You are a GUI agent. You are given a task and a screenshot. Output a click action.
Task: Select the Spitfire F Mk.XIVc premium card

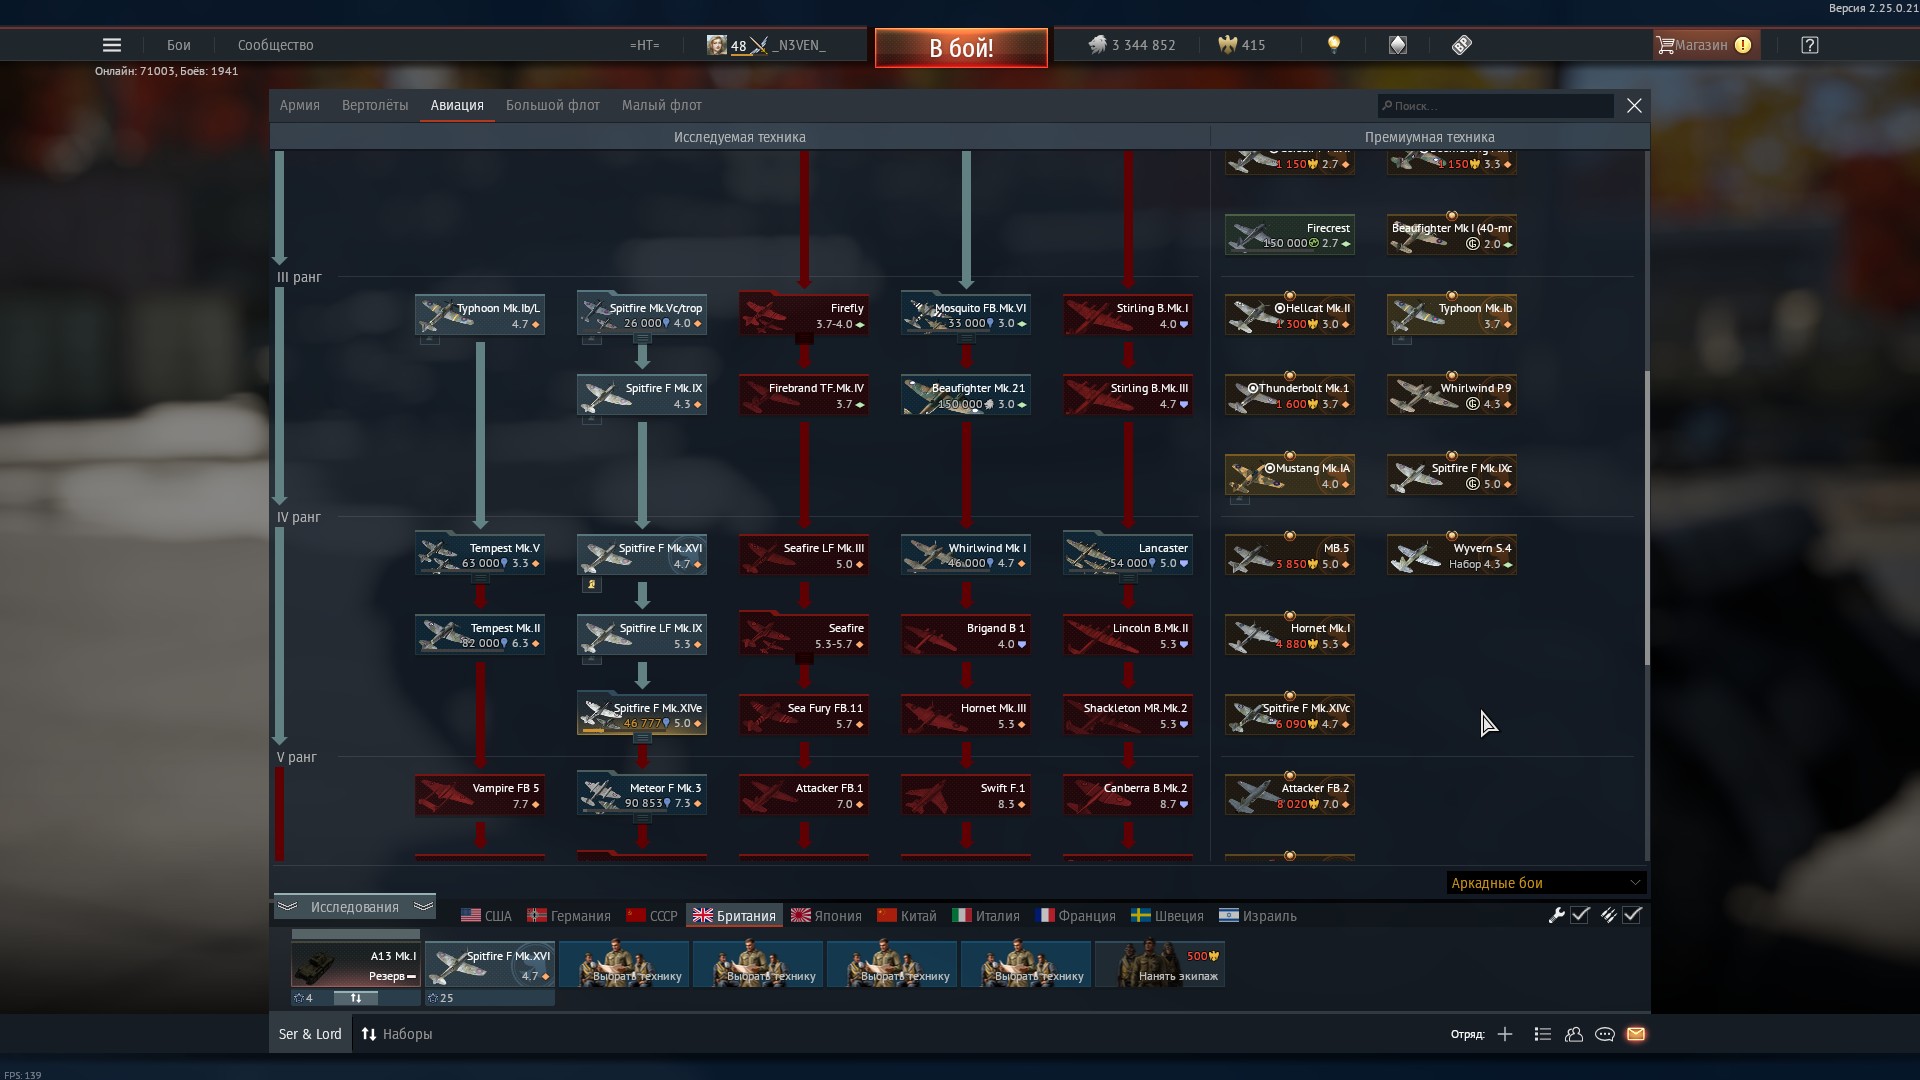pyautogui.click(x=1290, y=715)
